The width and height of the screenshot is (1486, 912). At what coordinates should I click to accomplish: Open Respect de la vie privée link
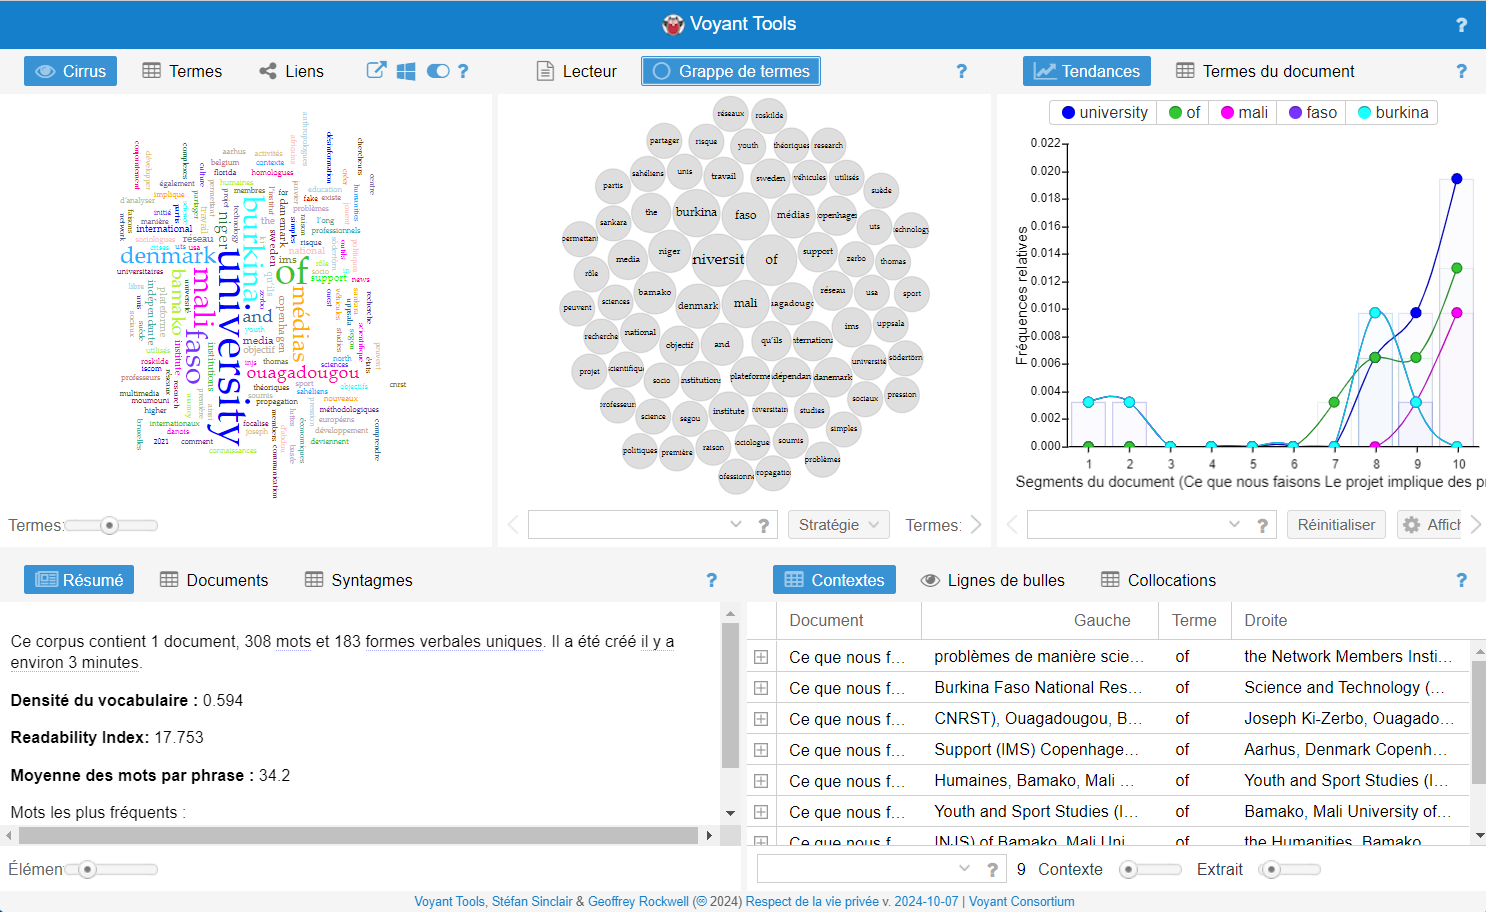[x=812, y=901]
